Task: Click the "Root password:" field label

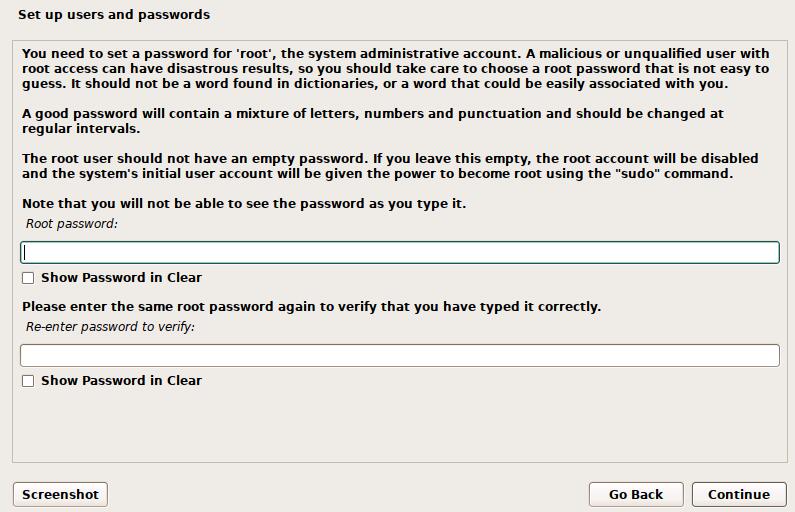Action: coord(72,224)
